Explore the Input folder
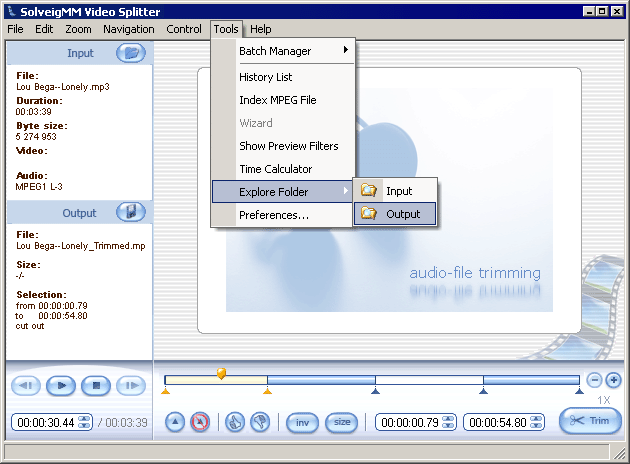 [x=395, y=191]
